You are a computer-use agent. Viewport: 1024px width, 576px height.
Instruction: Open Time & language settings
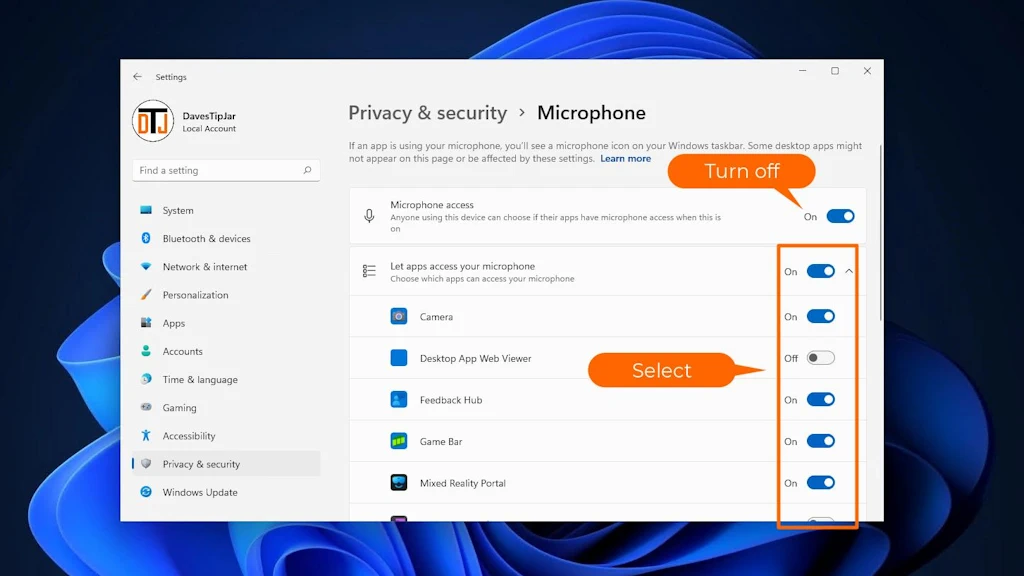point(226,379)
